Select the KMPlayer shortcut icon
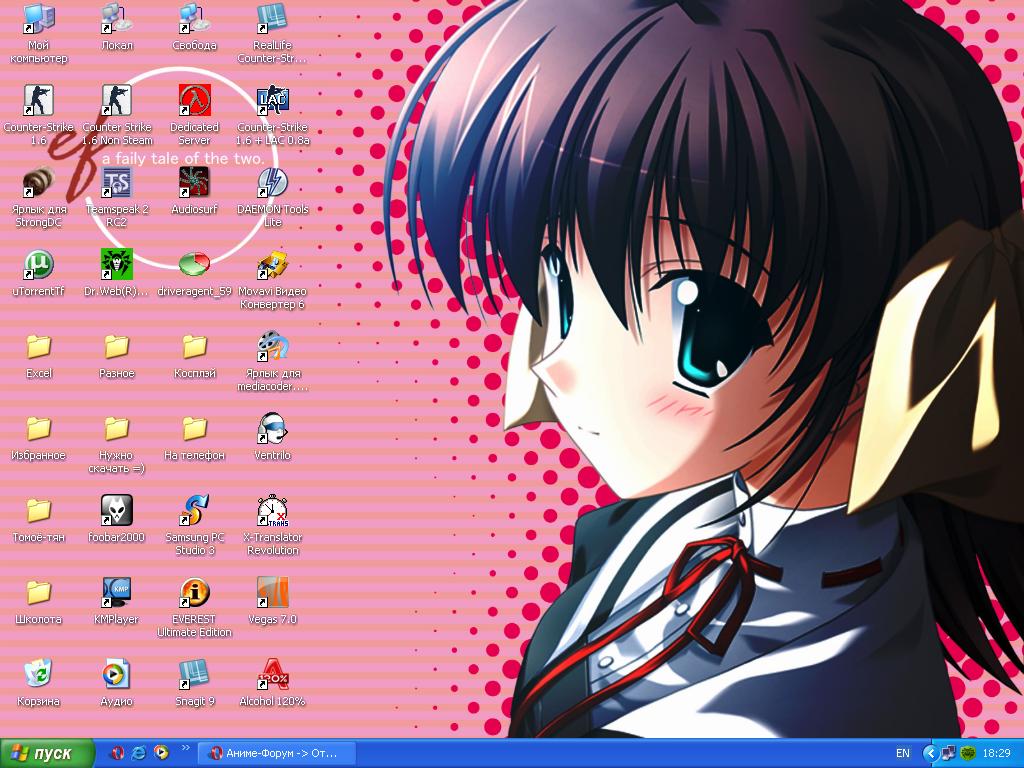 tap(117, 593)
